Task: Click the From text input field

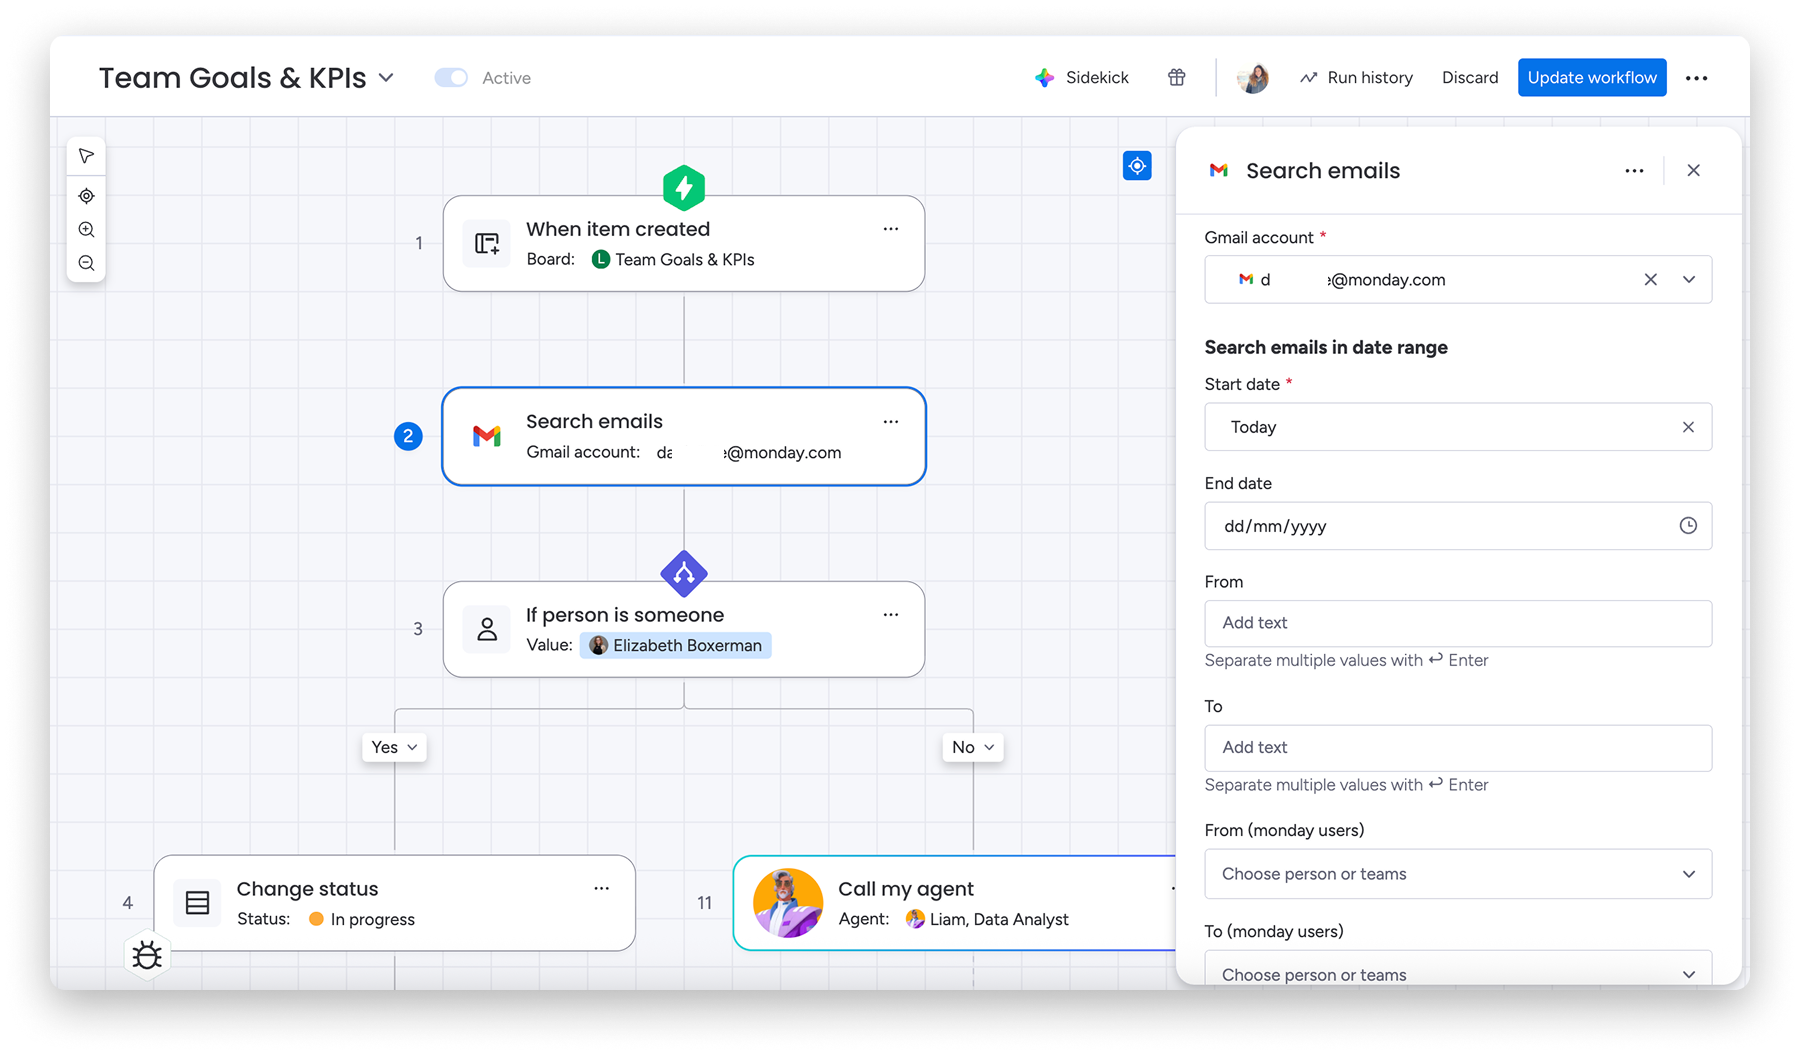Action: click(x=1458, y=623)
